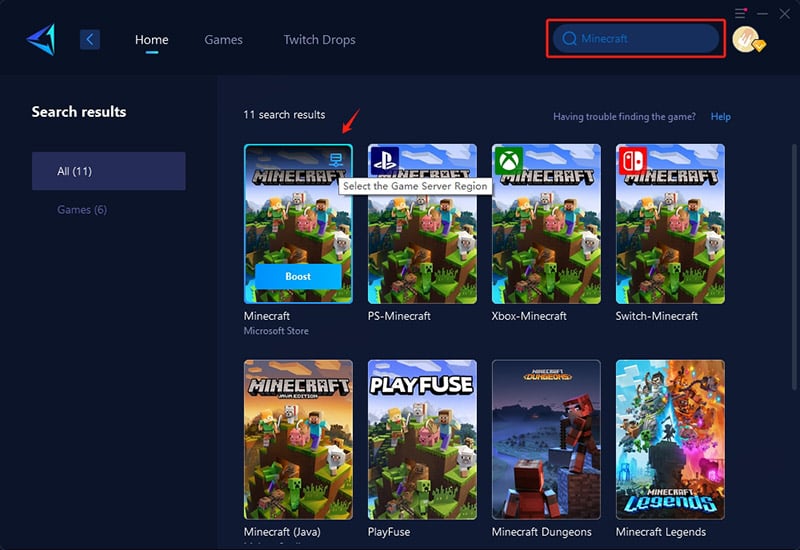Open the Minecraft (Java) cover thumbnail
The height and width of the screenshot is (550, 800).
298,440
